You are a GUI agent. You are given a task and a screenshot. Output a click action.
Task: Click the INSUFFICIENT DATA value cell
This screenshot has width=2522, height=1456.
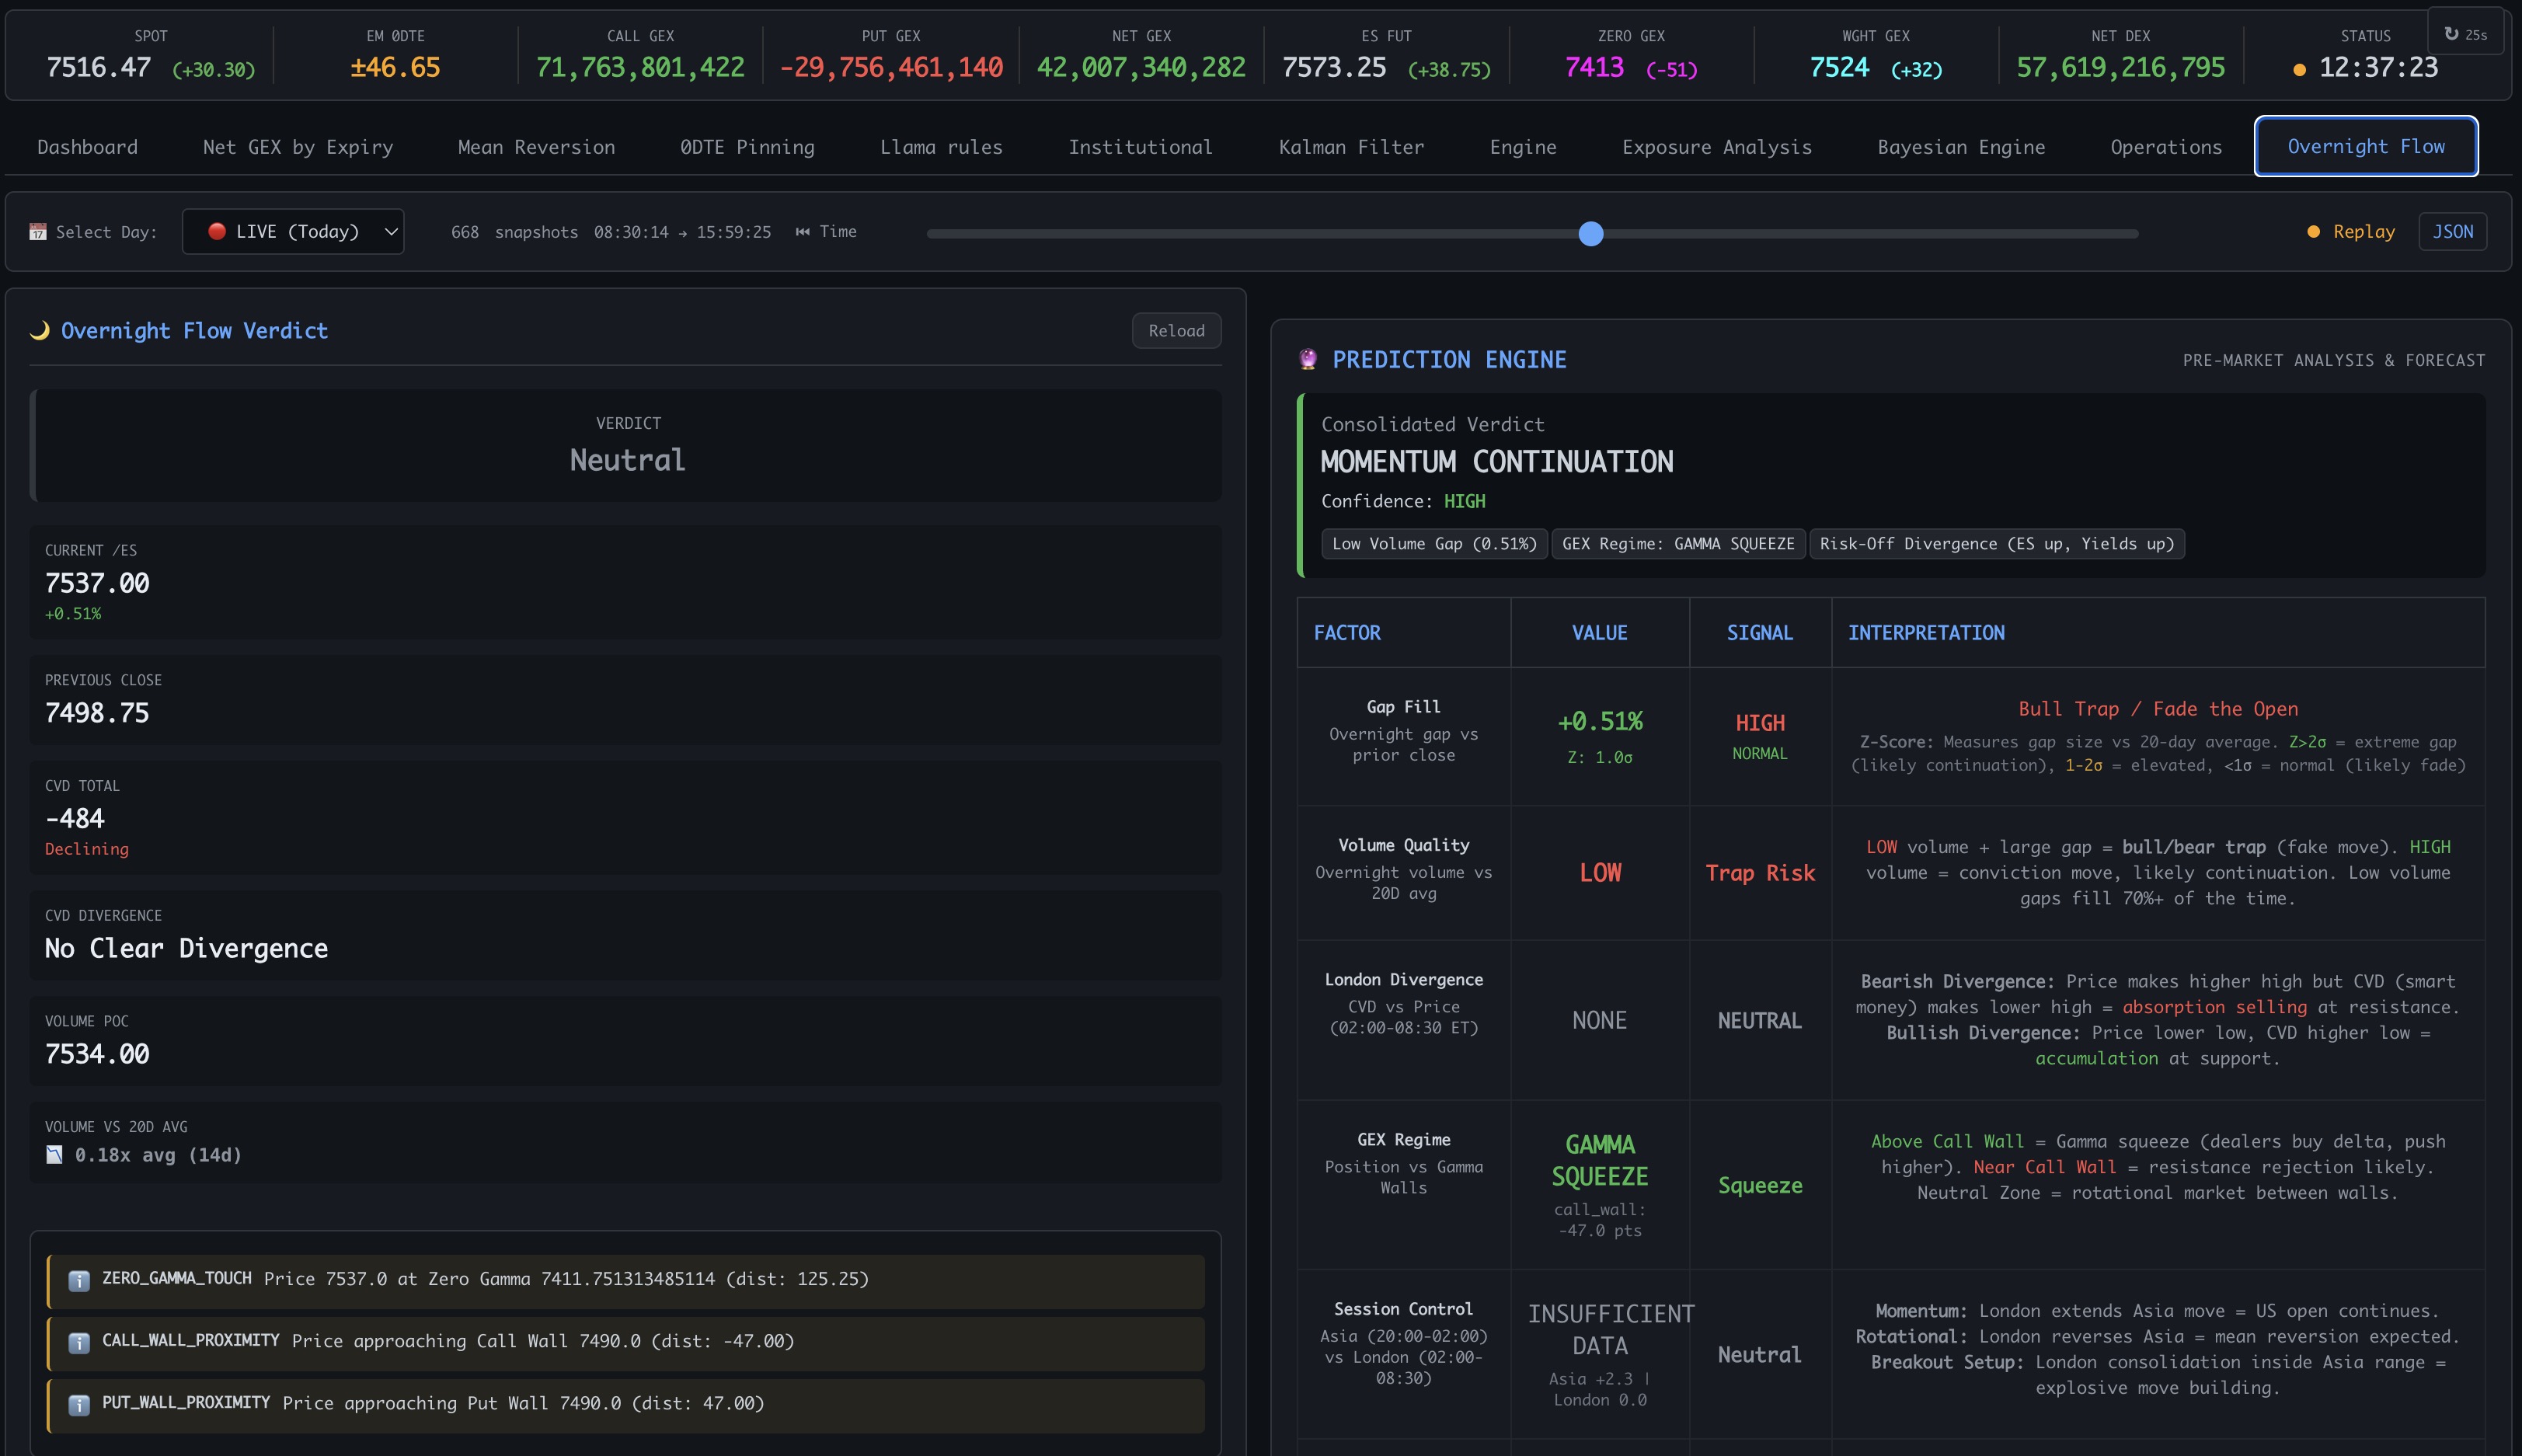(1599, 1355)
